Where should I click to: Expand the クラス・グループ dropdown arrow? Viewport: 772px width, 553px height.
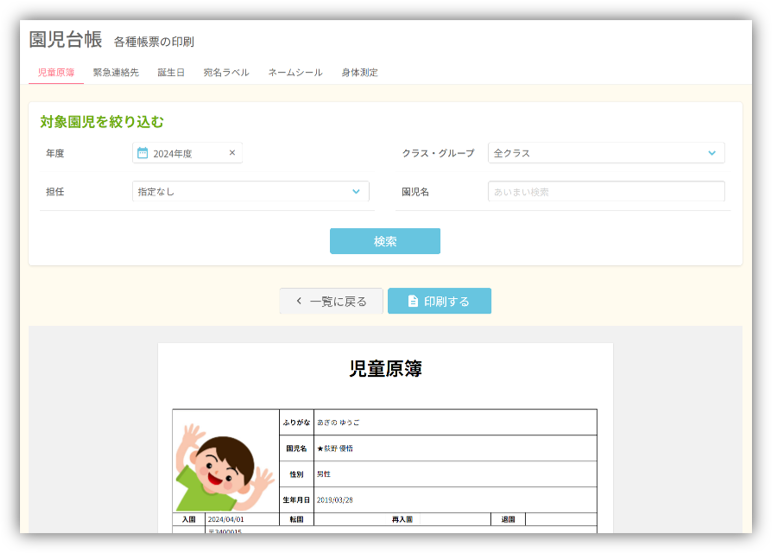point(711,153)
